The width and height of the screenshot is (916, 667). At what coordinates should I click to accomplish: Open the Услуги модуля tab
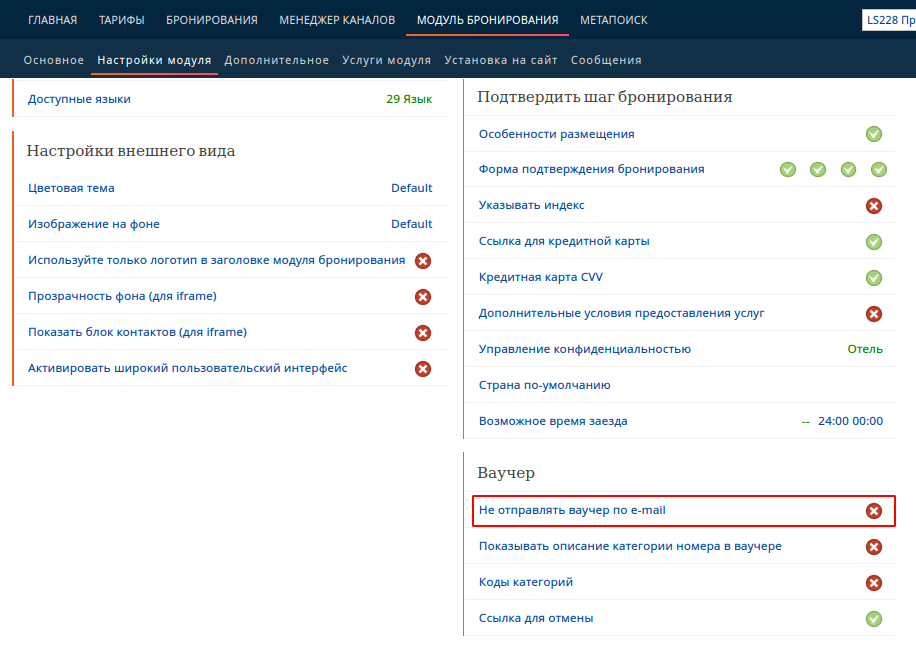tap(386, 60)
